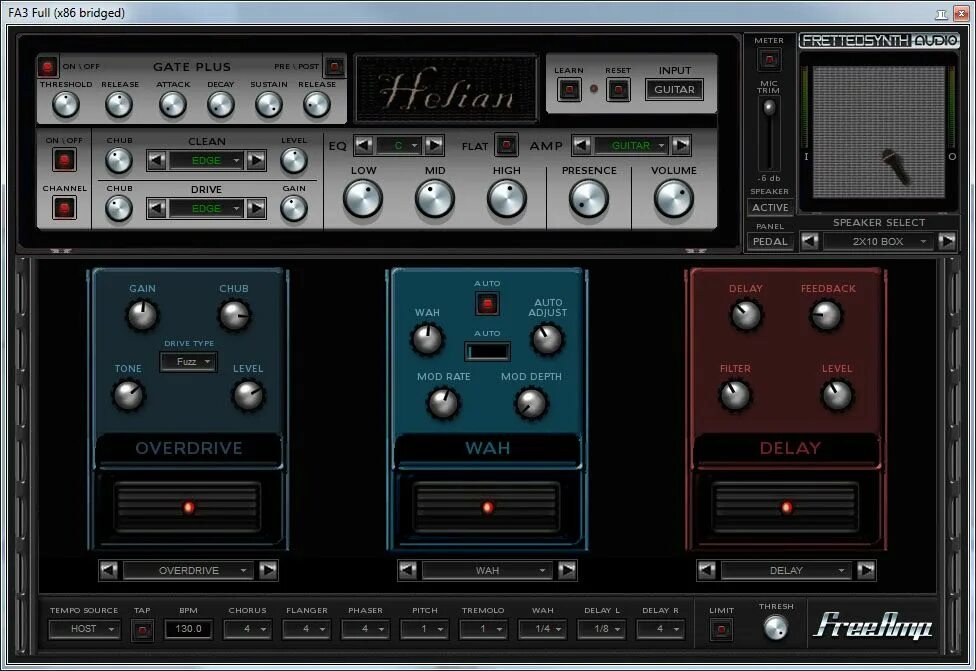
Task: Click the MIC TRIM slider handle
Action: tap(769, 108)
